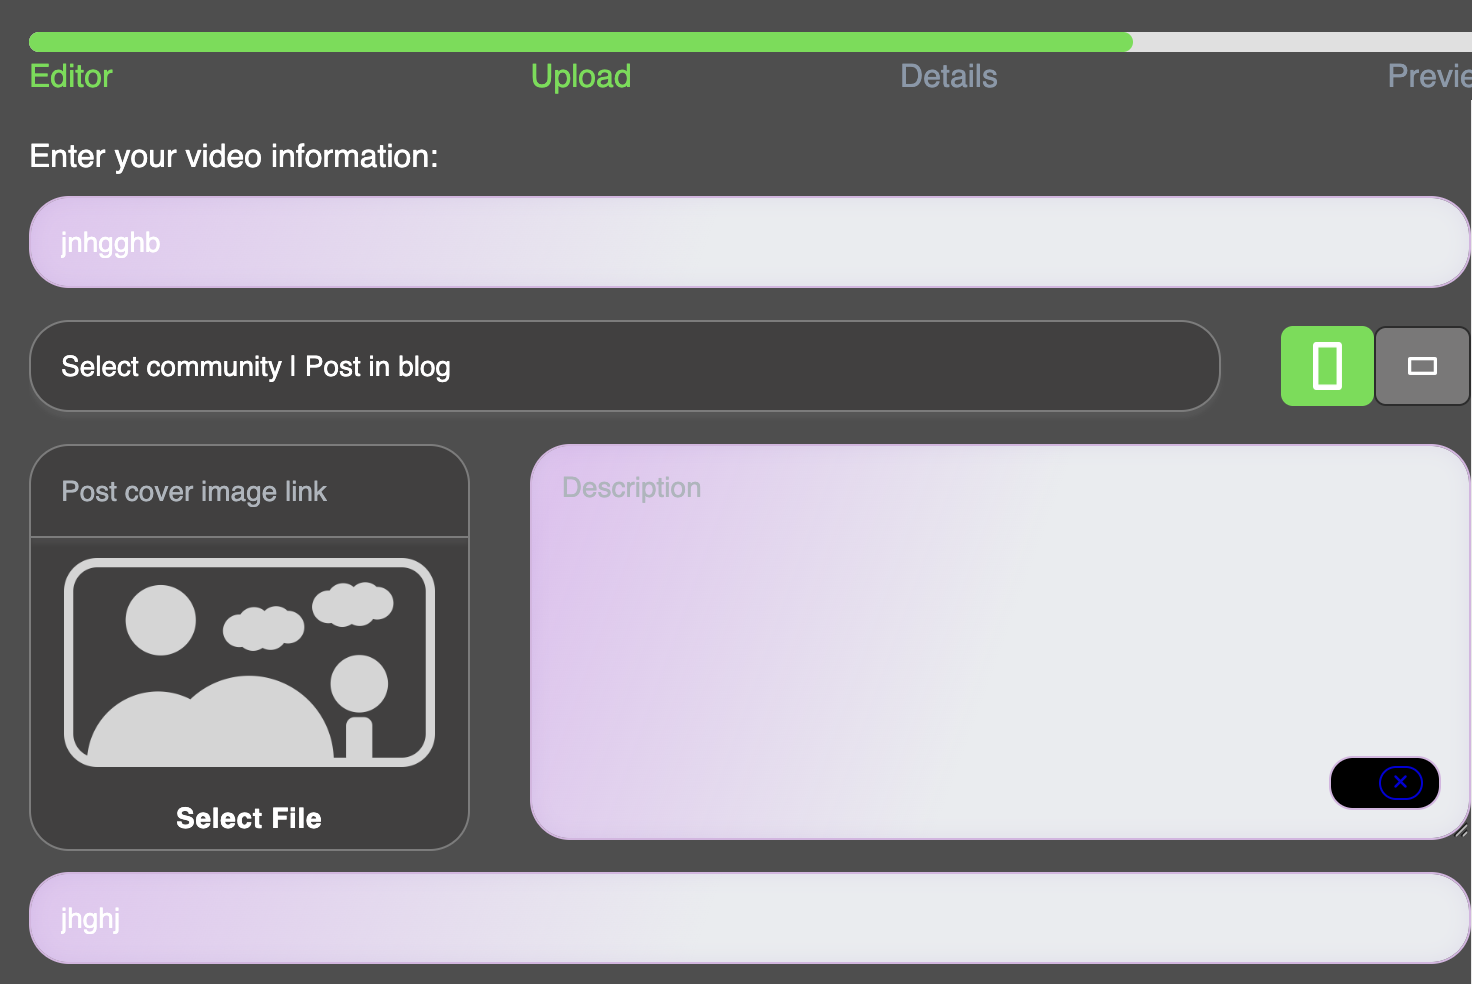
Task: Open the Select community dropdown
Action: [625, 366]
